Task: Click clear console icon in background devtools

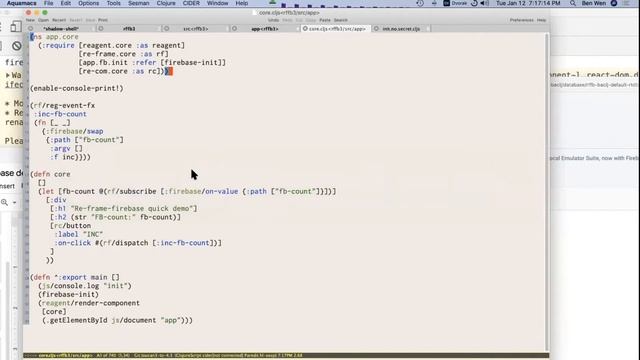Action: (16, 46)
